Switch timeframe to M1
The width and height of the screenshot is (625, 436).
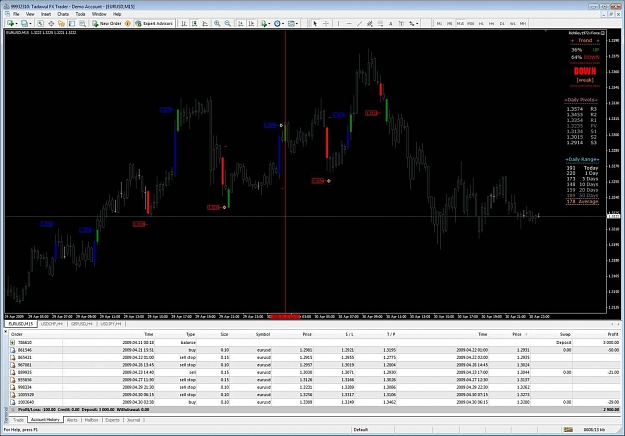point(439,24)
